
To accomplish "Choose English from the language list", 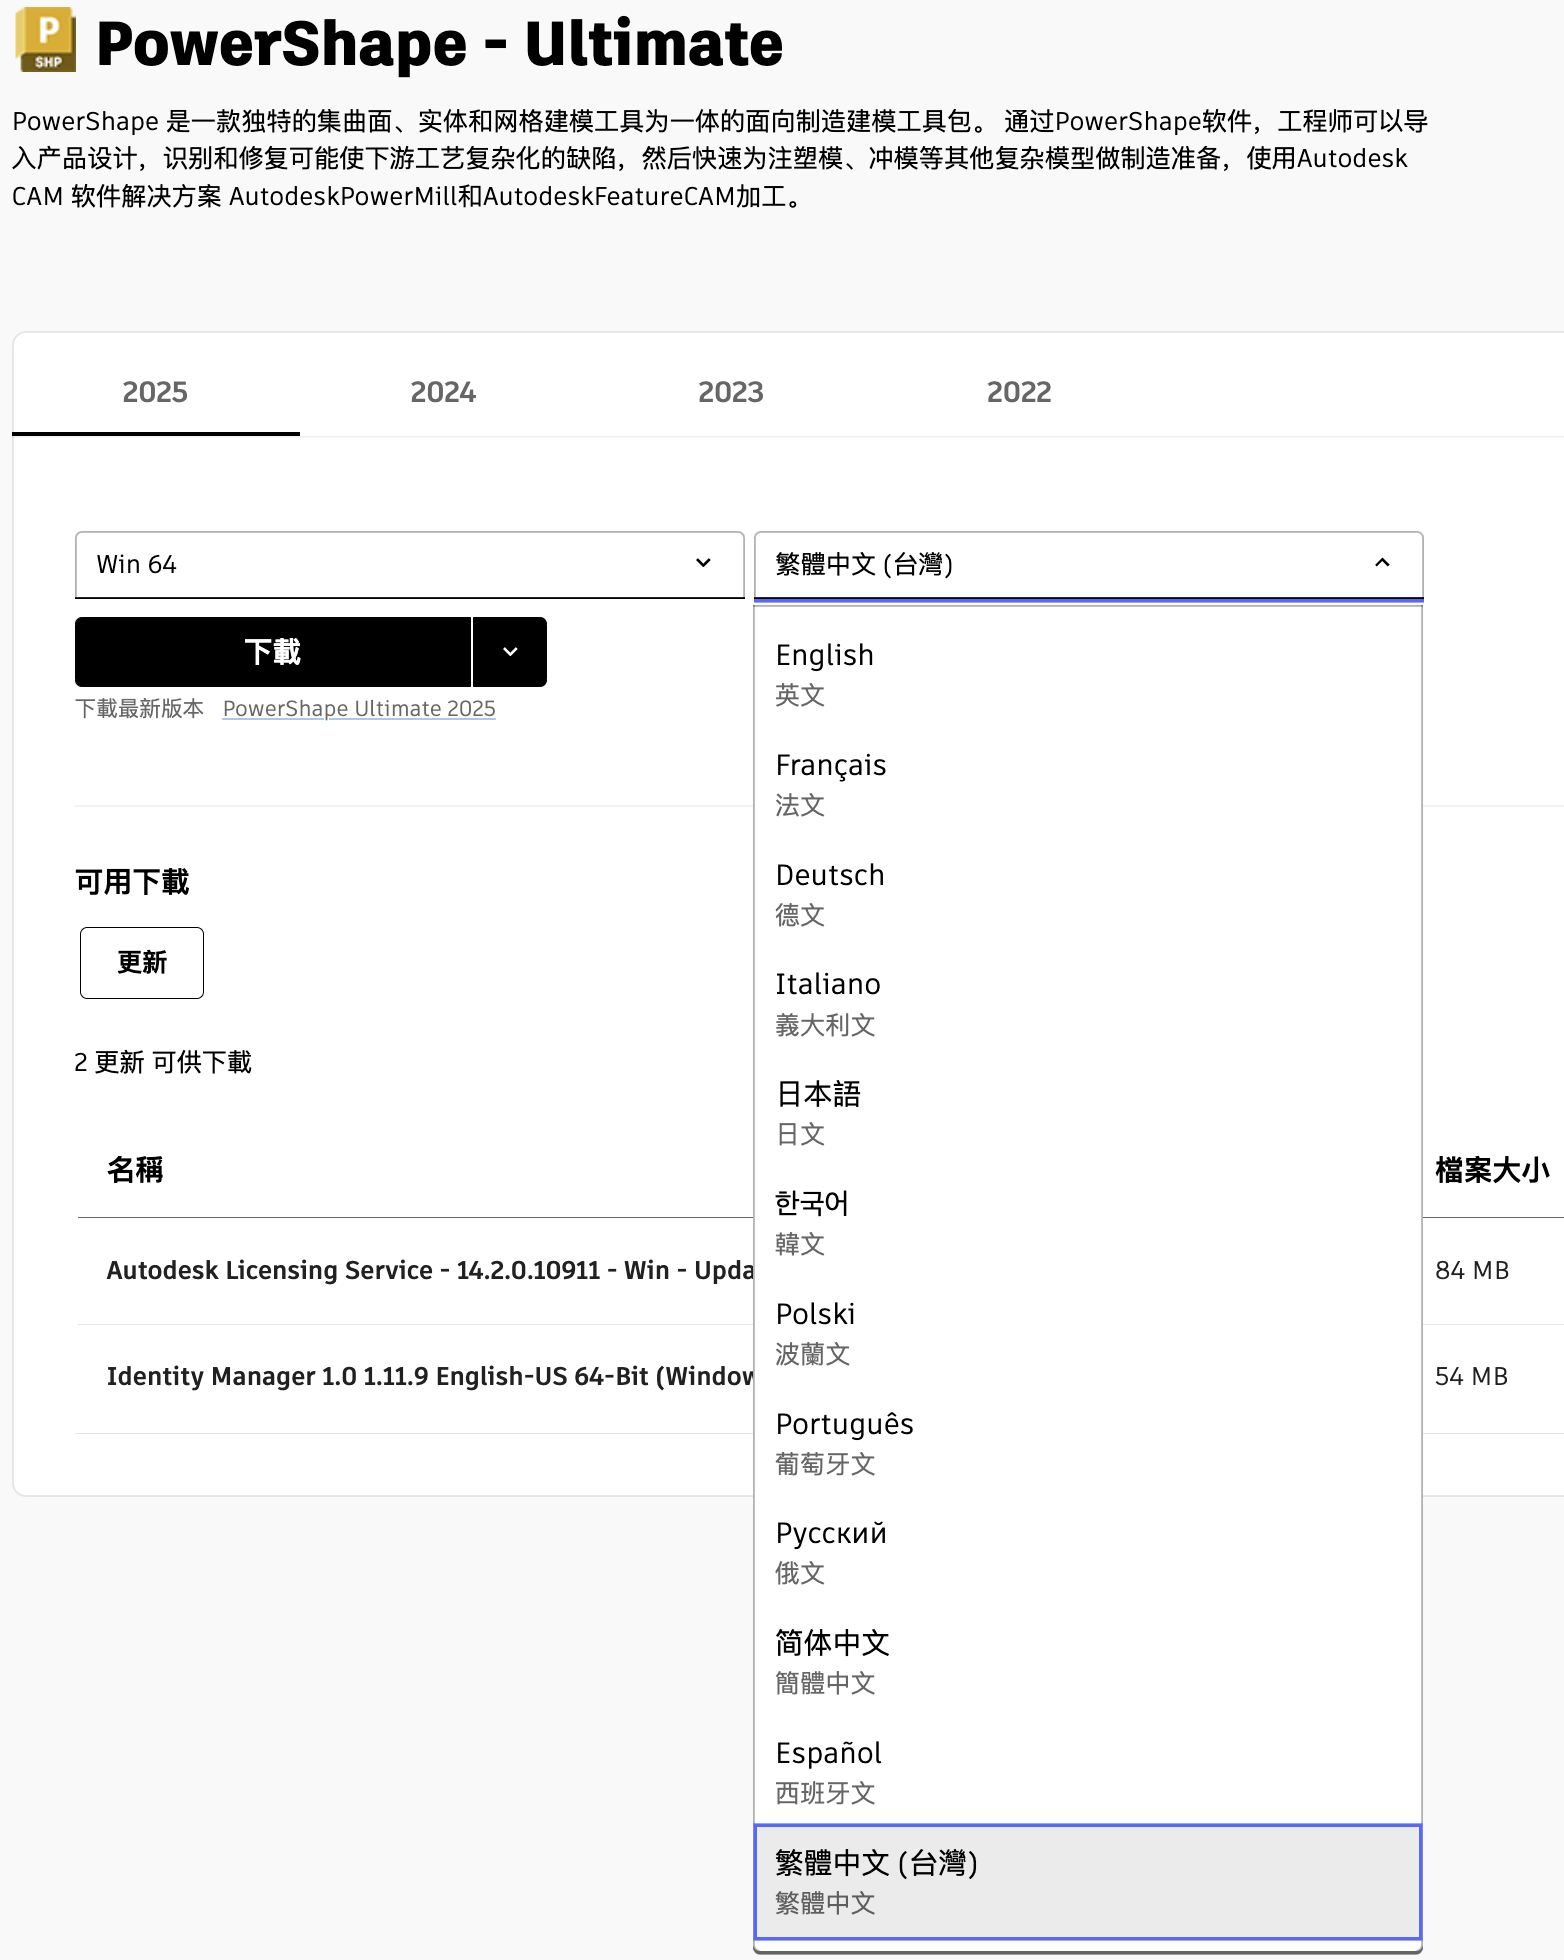I will coord(1087,673).
